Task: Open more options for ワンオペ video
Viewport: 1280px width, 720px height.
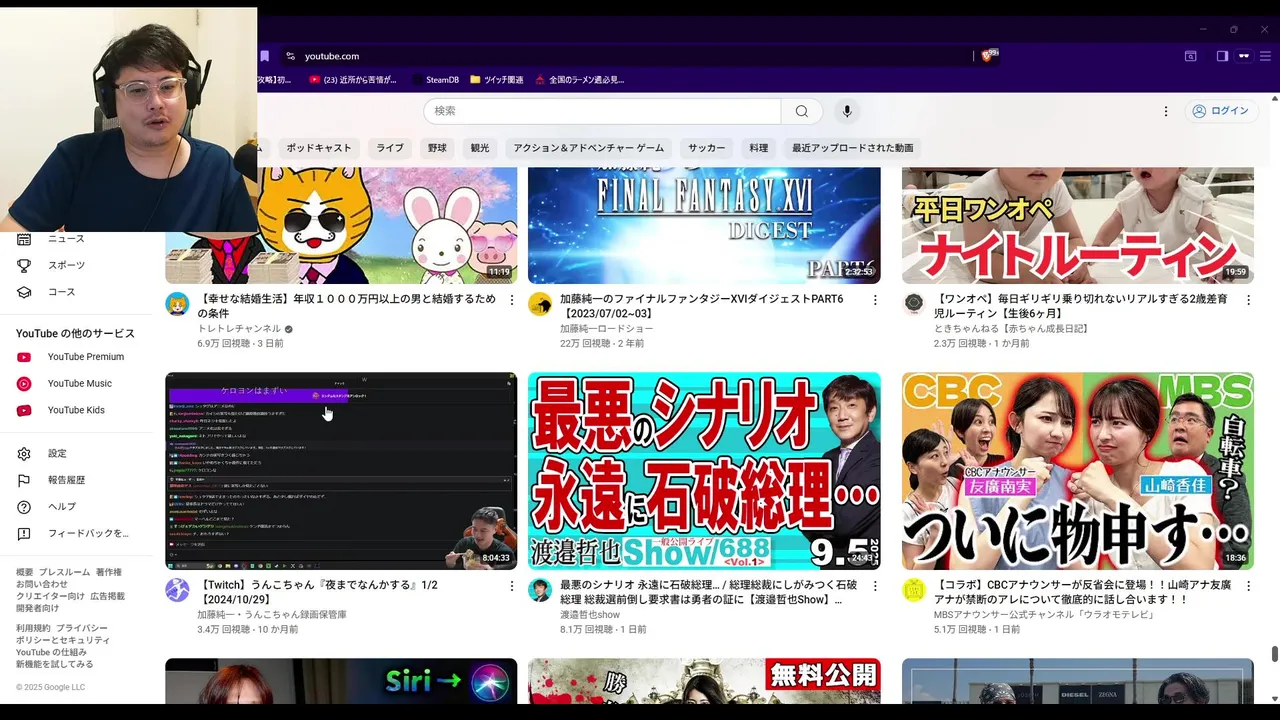Action: 1248,300
